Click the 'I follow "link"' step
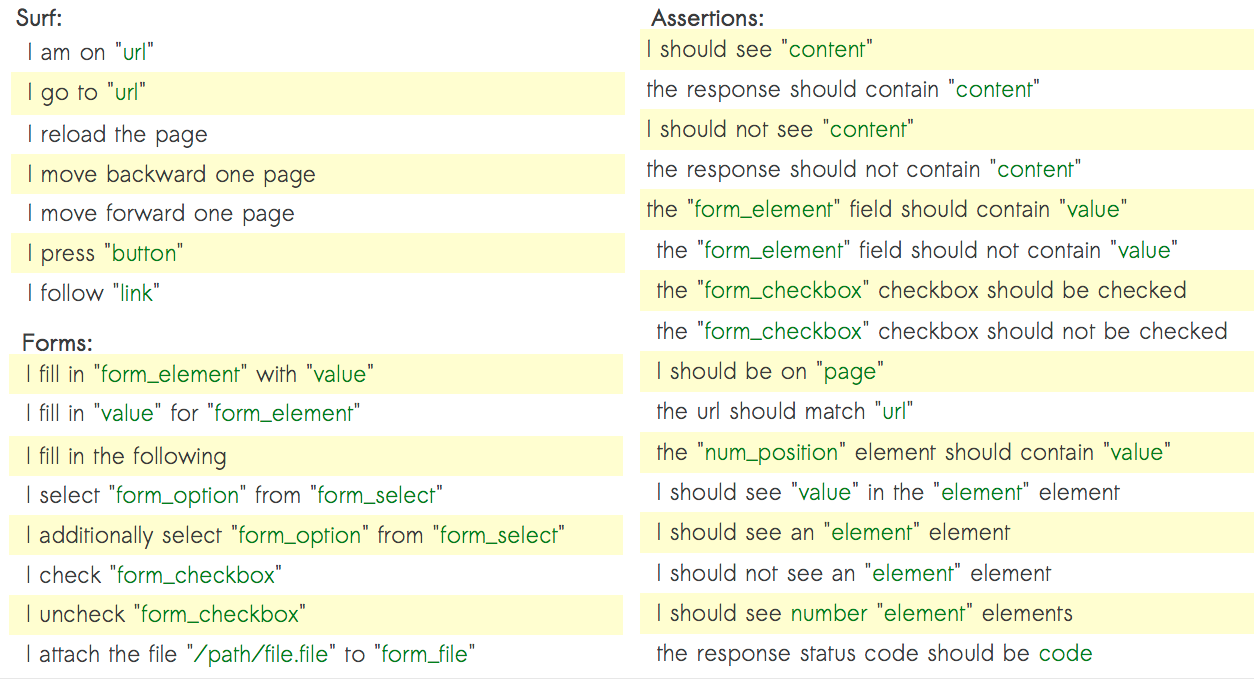The height and width of the screenshot is (679, 1254). point(94,293)
